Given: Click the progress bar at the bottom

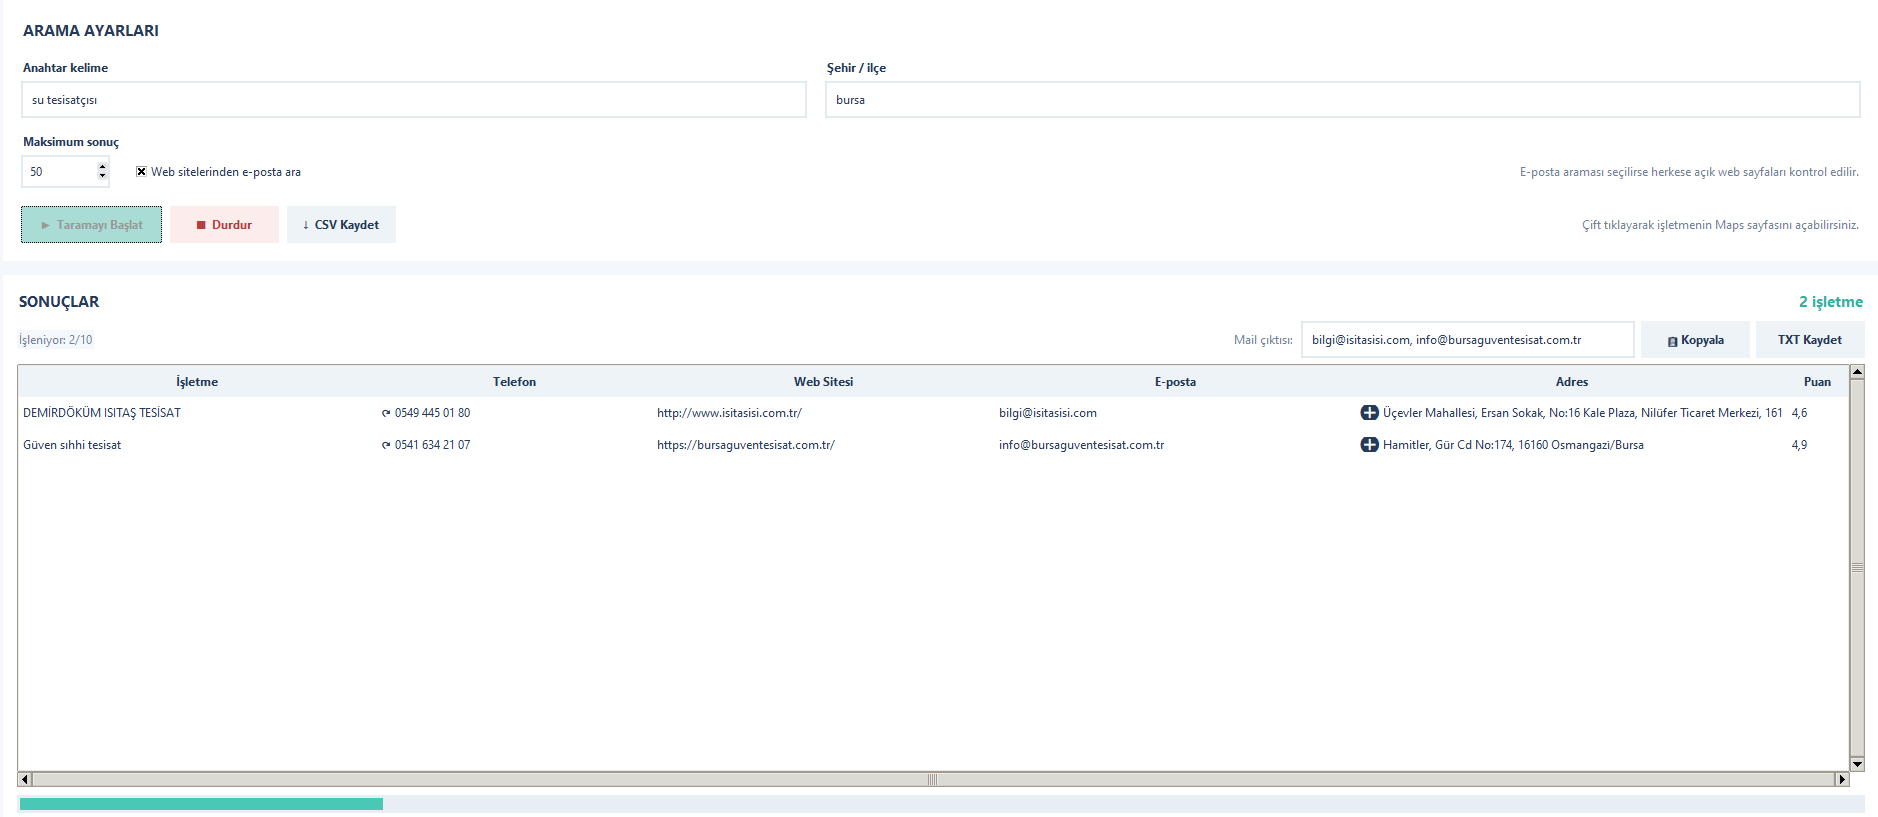Looking at the screenshot, I should (x=941, y=804).
